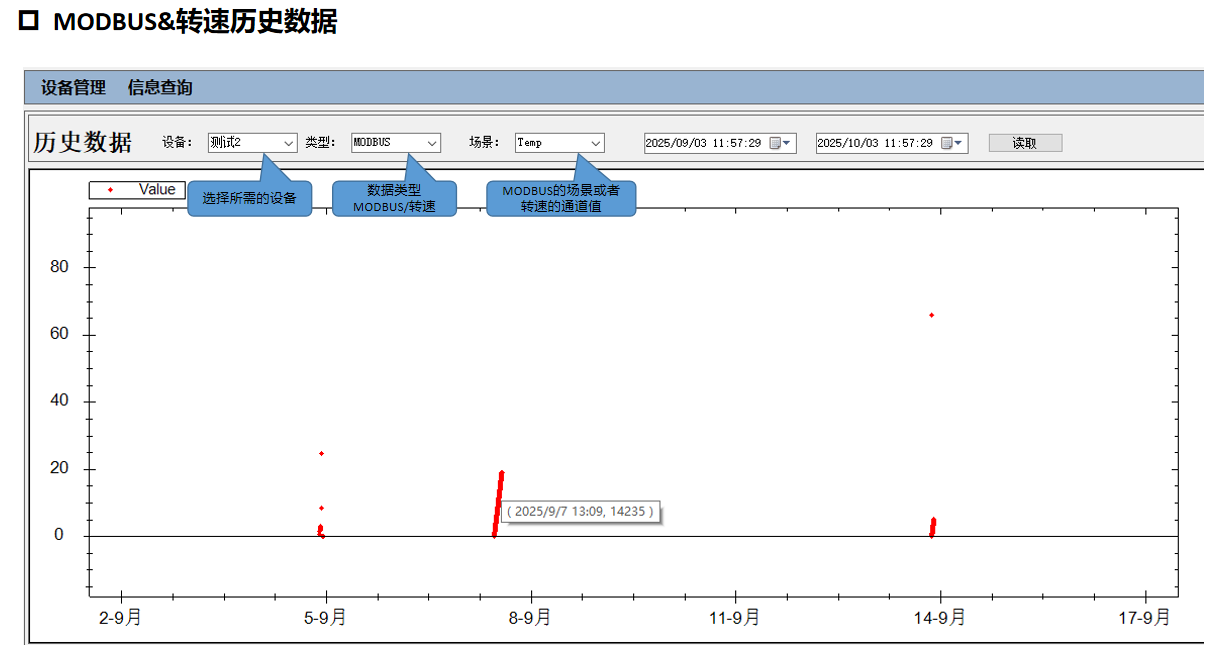Click the end date field 2025/10/03 11:57:29

pos(875,143)
